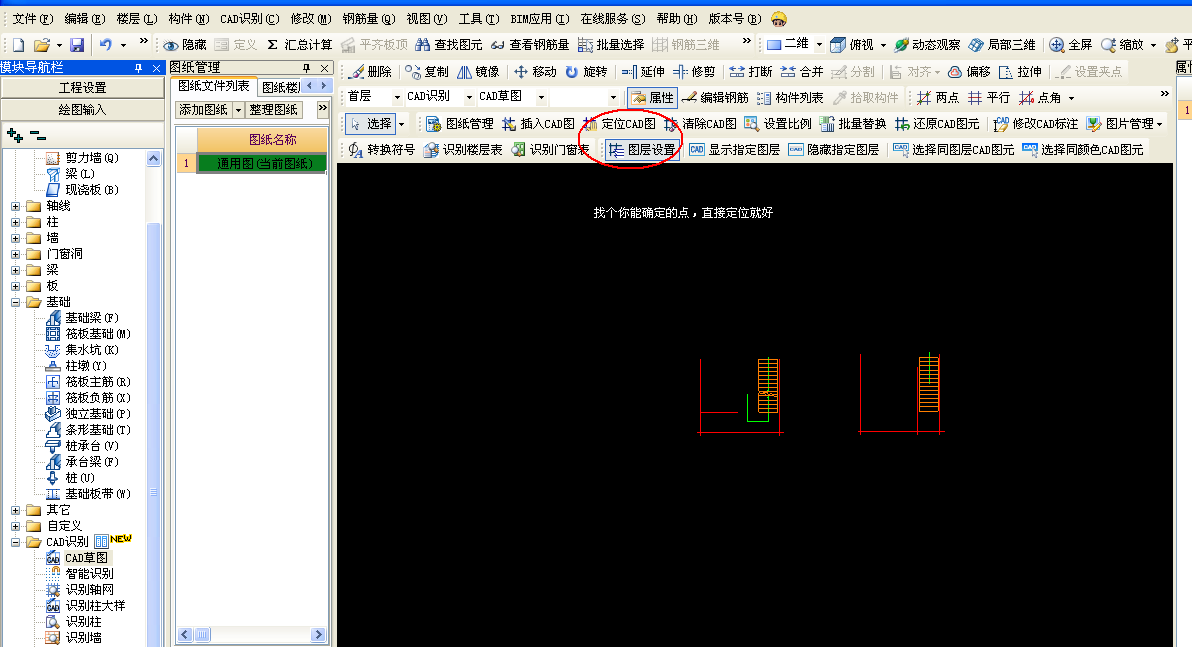This screenshot has height=647, width=1192.
Task: Click 设置比例 tool
Action: [x=778, y=123]
